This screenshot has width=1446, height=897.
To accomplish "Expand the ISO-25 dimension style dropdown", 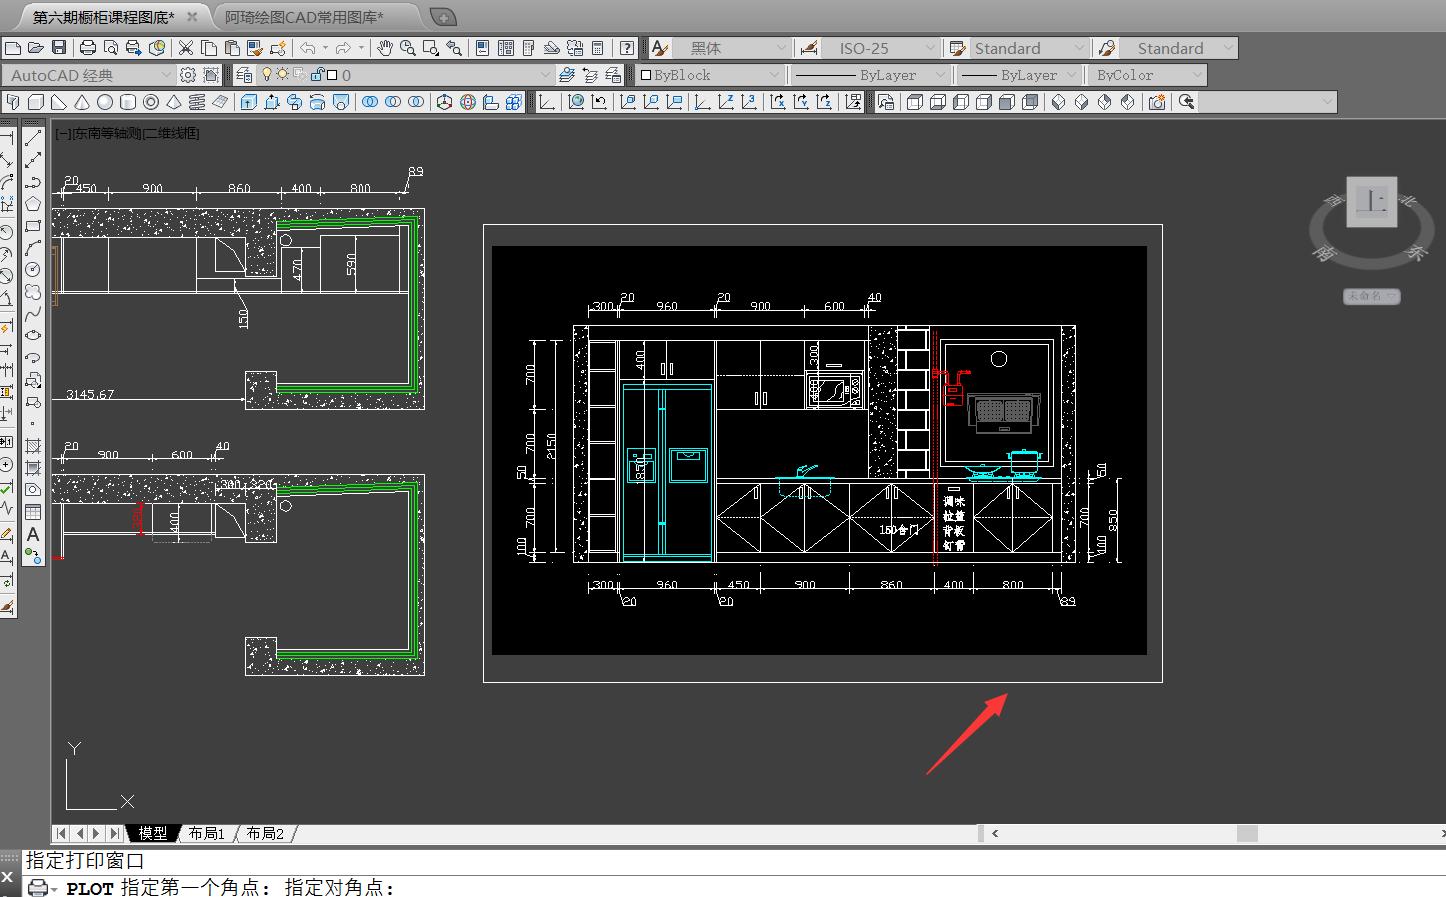I will 929,48.
